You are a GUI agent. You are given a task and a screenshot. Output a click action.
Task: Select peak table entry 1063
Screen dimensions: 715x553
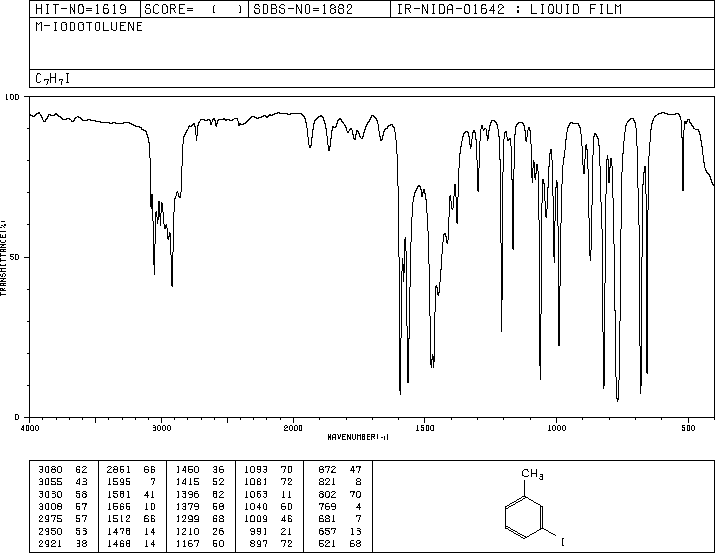click(x=256, y=494)
